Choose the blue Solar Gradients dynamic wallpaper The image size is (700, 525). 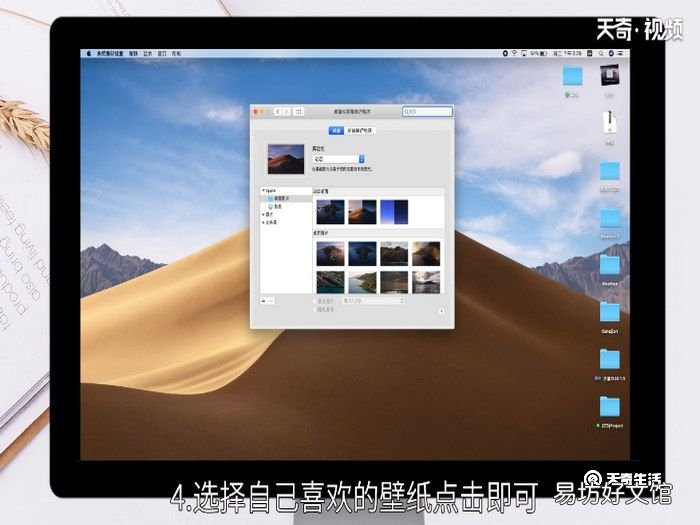pos(394,212)
